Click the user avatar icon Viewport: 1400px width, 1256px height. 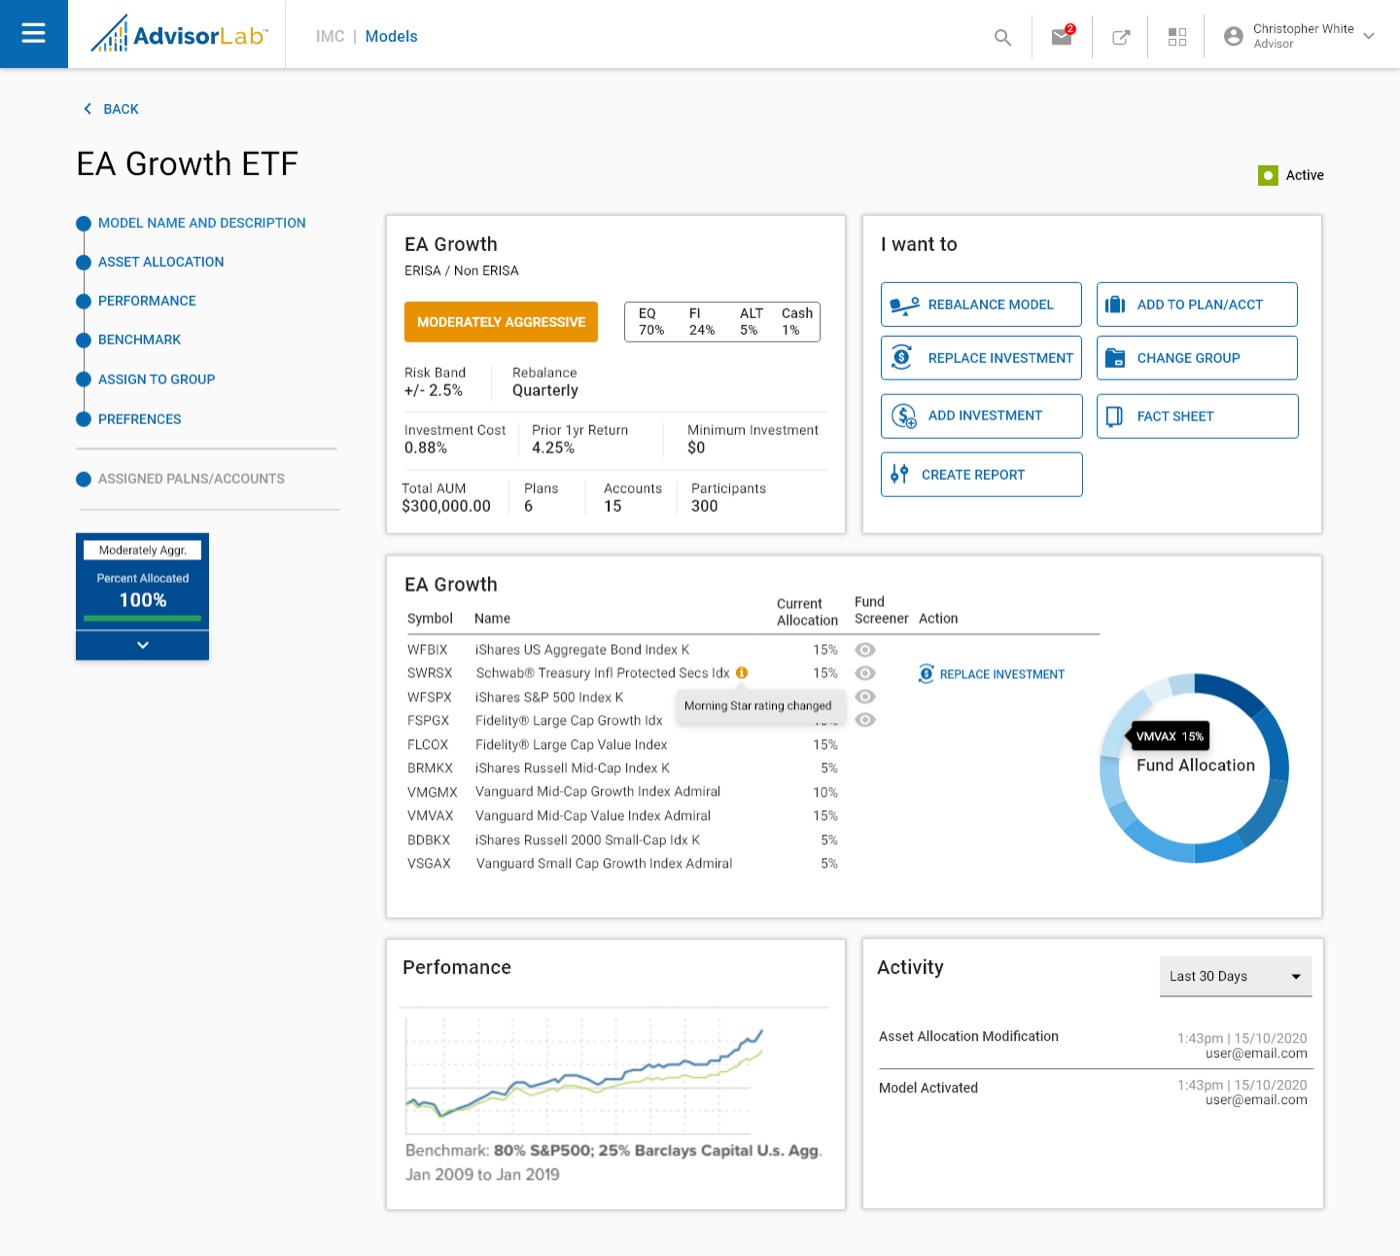pos(1233,36)
